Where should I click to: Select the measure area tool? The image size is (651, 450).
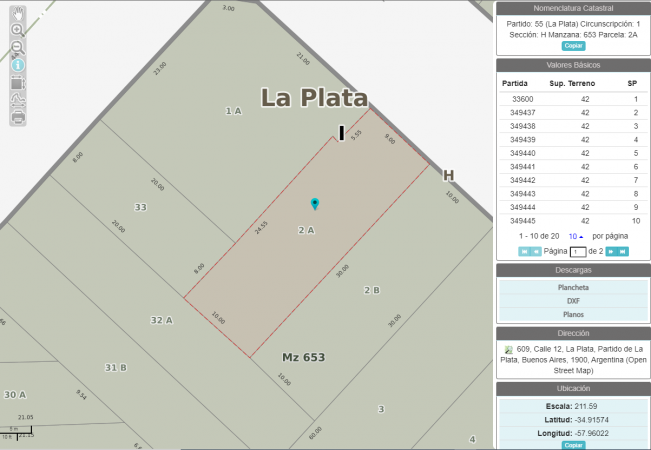point(18,83)
